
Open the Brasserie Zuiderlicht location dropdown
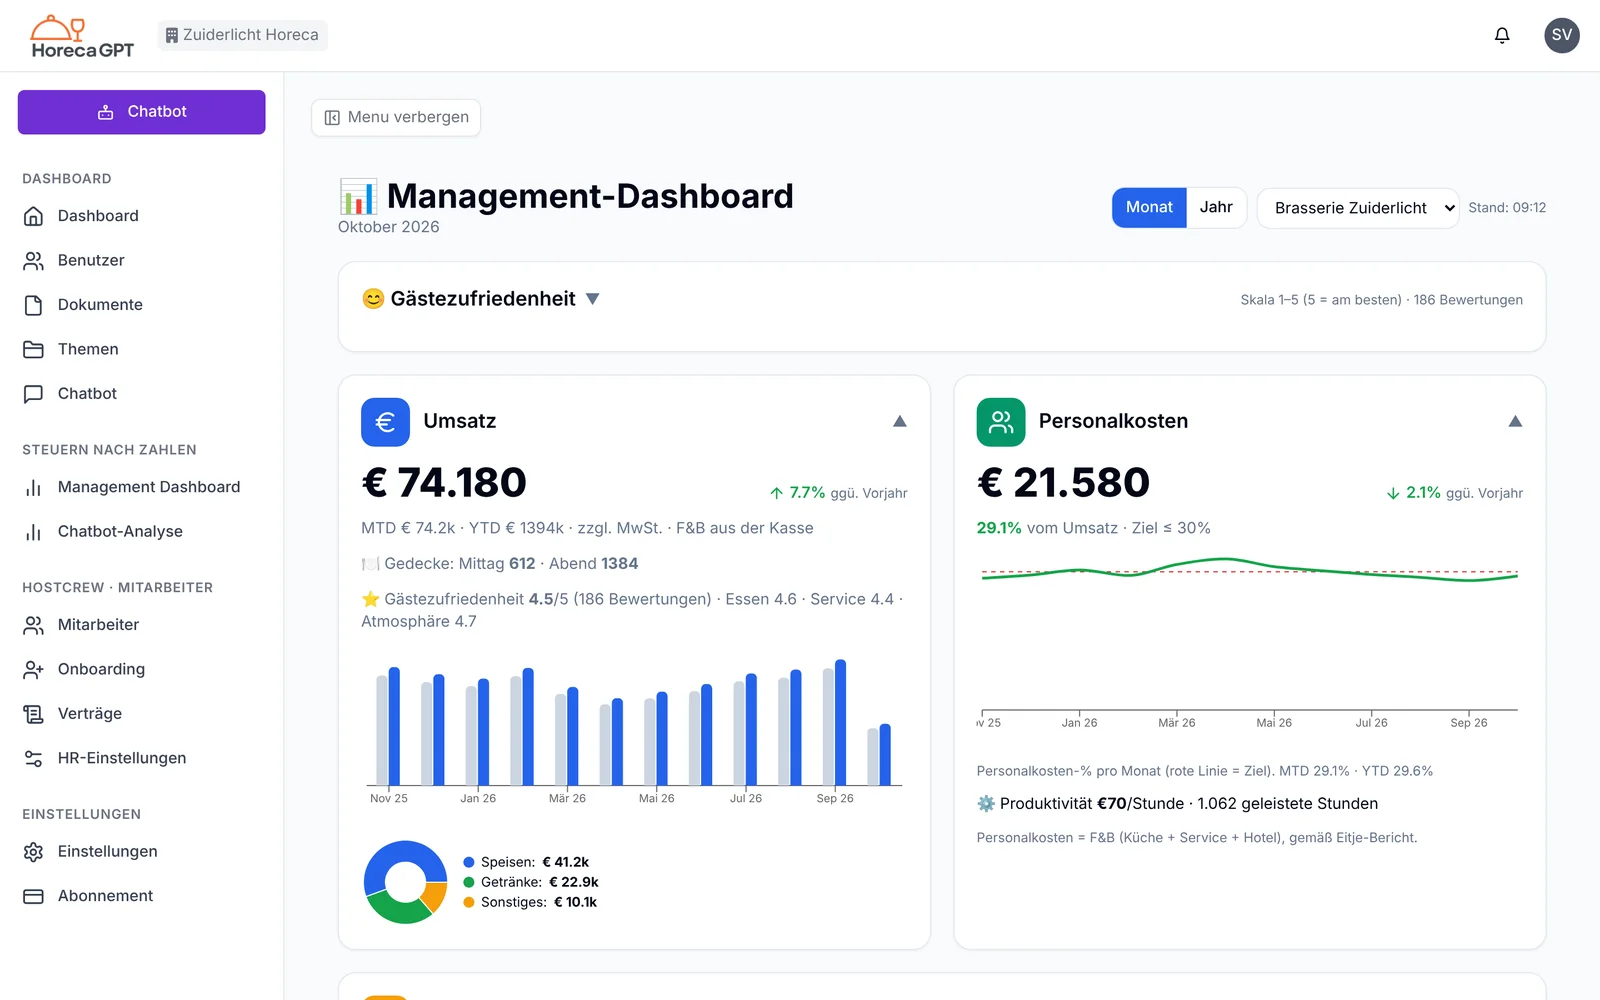click(x=1358, y=208)
